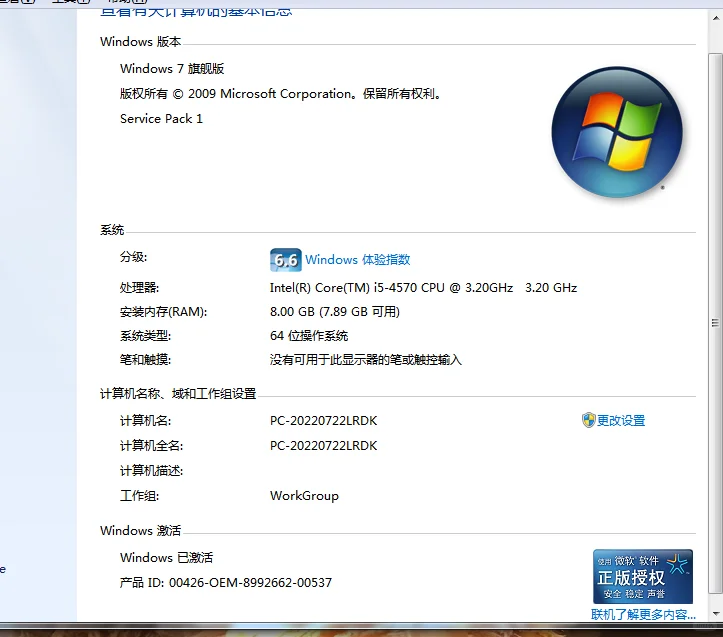Image resolution: width=723 pixels, height=637 pixels.
Task: Click the 处理器 label
Action: click(139, 288)
